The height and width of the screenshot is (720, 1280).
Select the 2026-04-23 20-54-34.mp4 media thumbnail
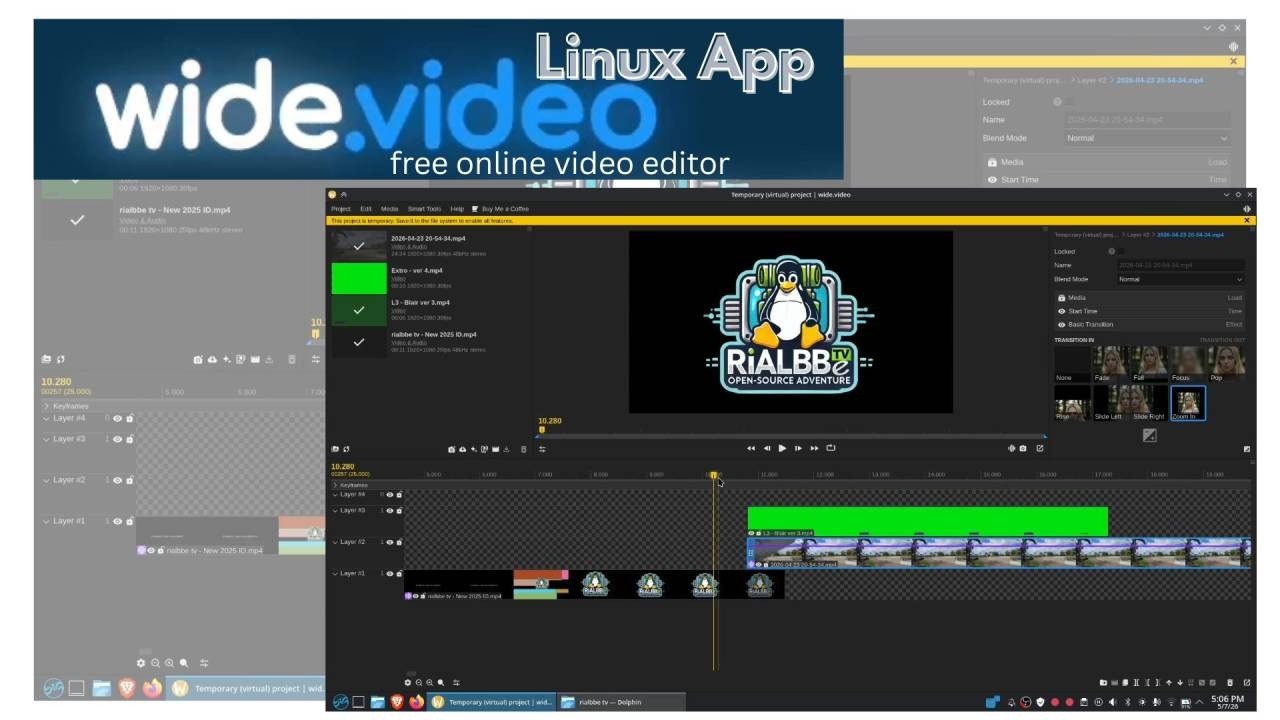coord(359,245)
